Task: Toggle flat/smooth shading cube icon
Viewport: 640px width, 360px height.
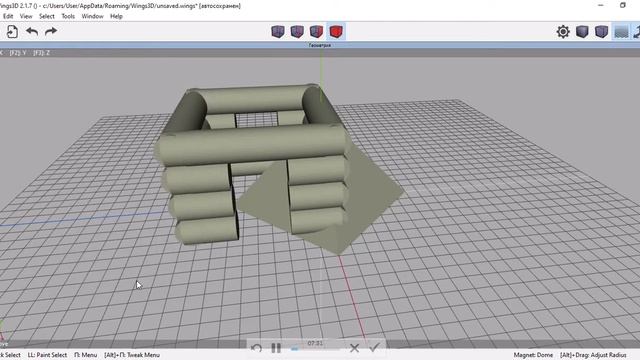Action: click(x=582, y=31)
